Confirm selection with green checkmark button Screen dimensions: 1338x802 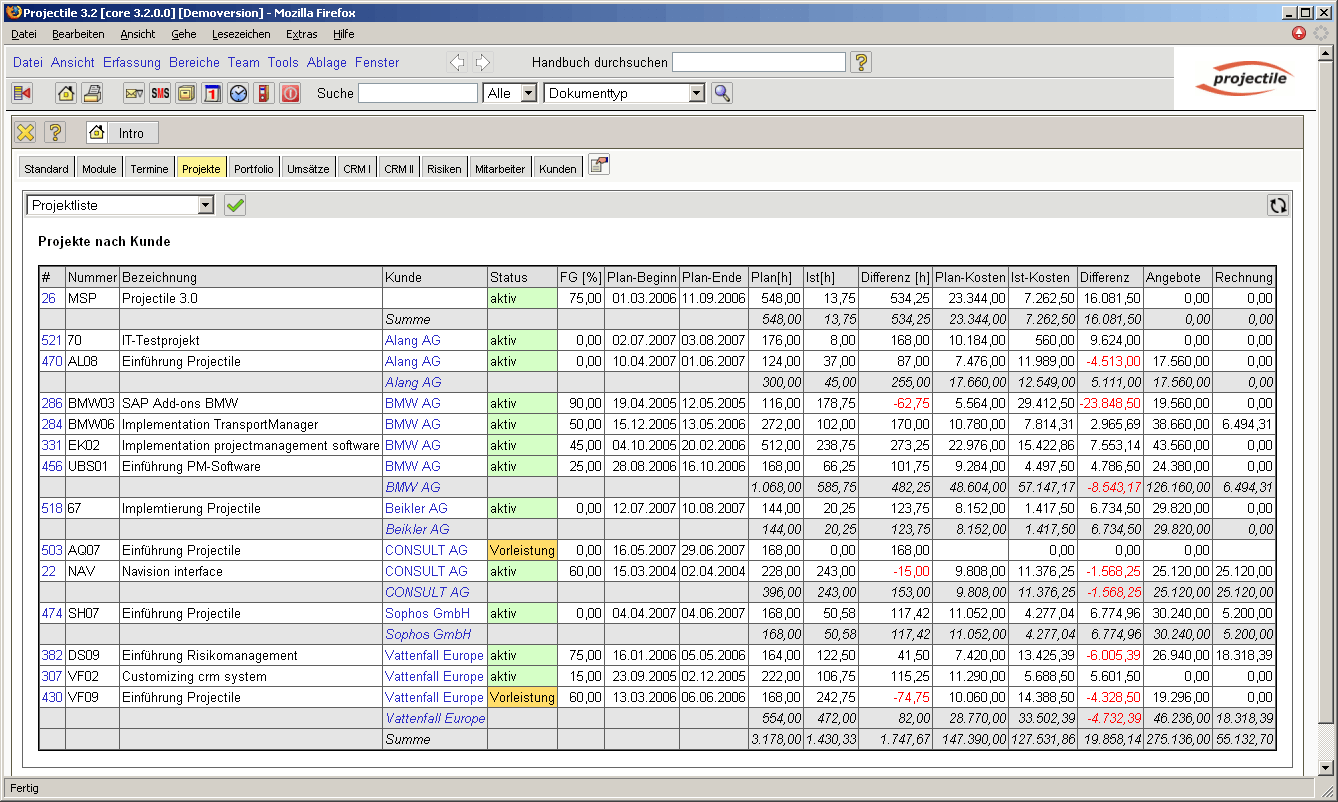235,205
